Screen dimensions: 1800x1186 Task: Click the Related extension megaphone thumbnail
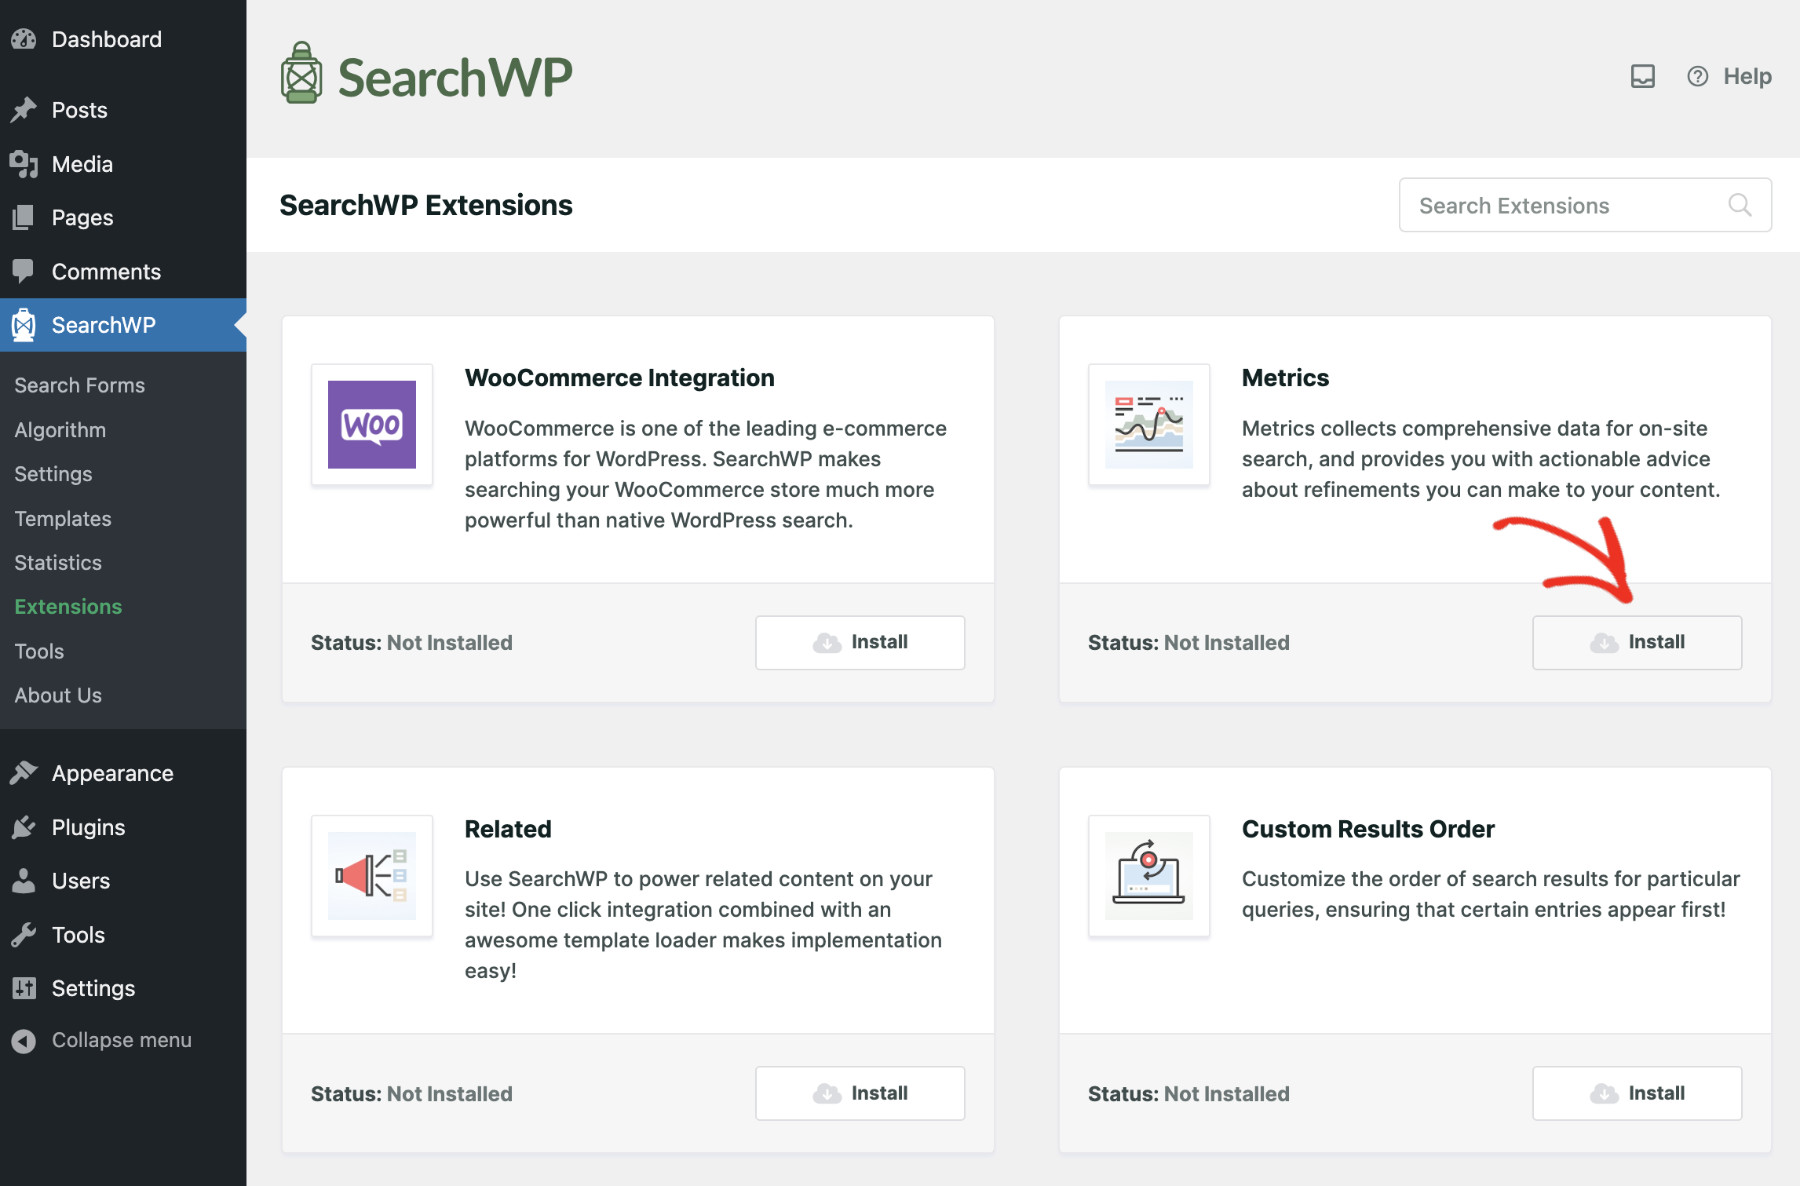click(372, 876)
